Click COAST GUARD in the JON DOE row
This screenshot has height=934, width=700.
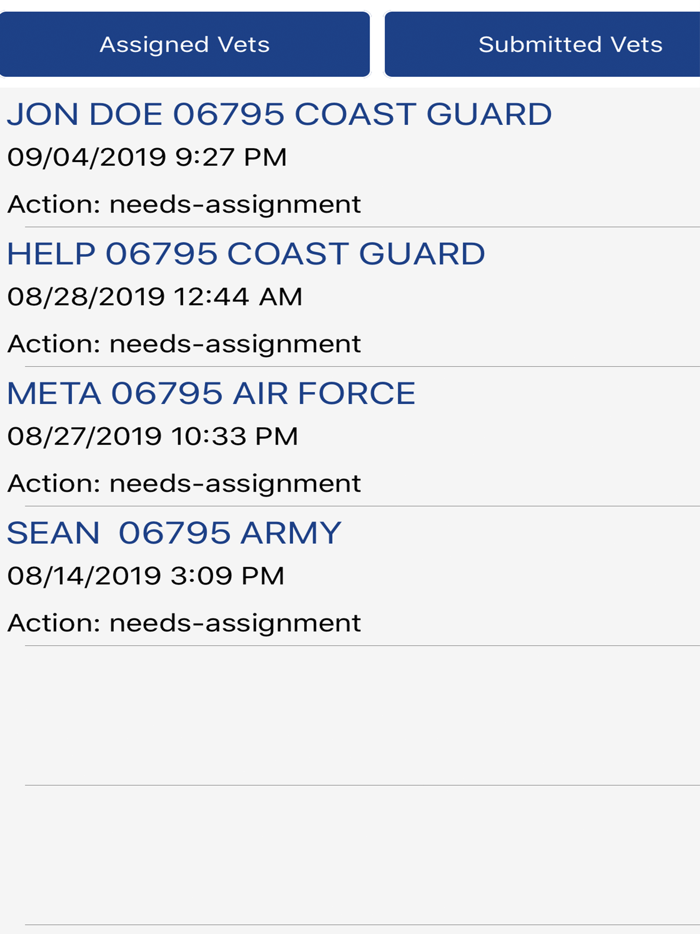pyautogui.click(x=423, y=114)
